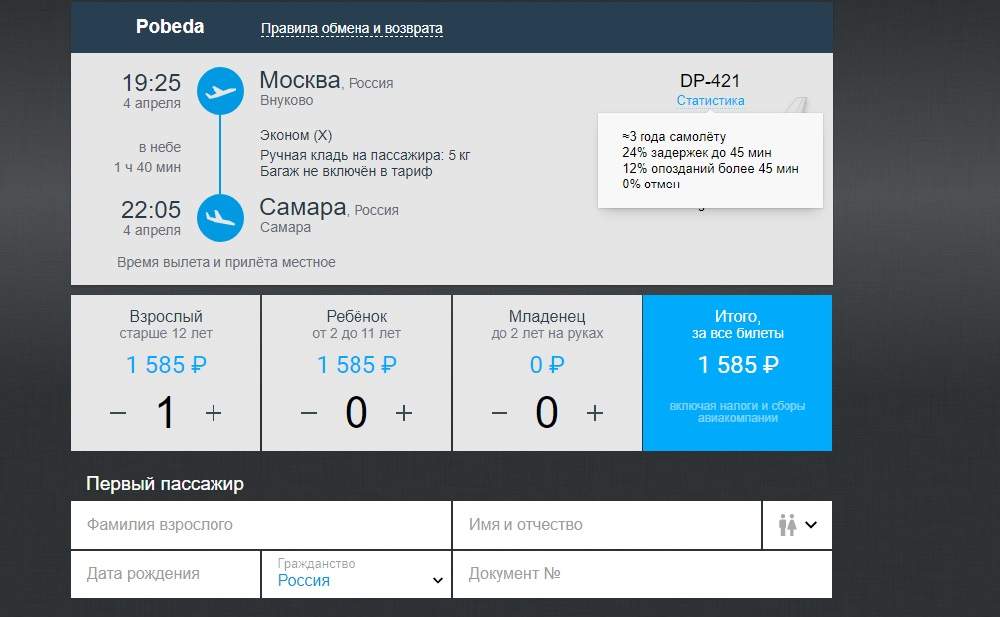
Task: Increase adult passenger count with plus
Action: click(x=213, y=413)
